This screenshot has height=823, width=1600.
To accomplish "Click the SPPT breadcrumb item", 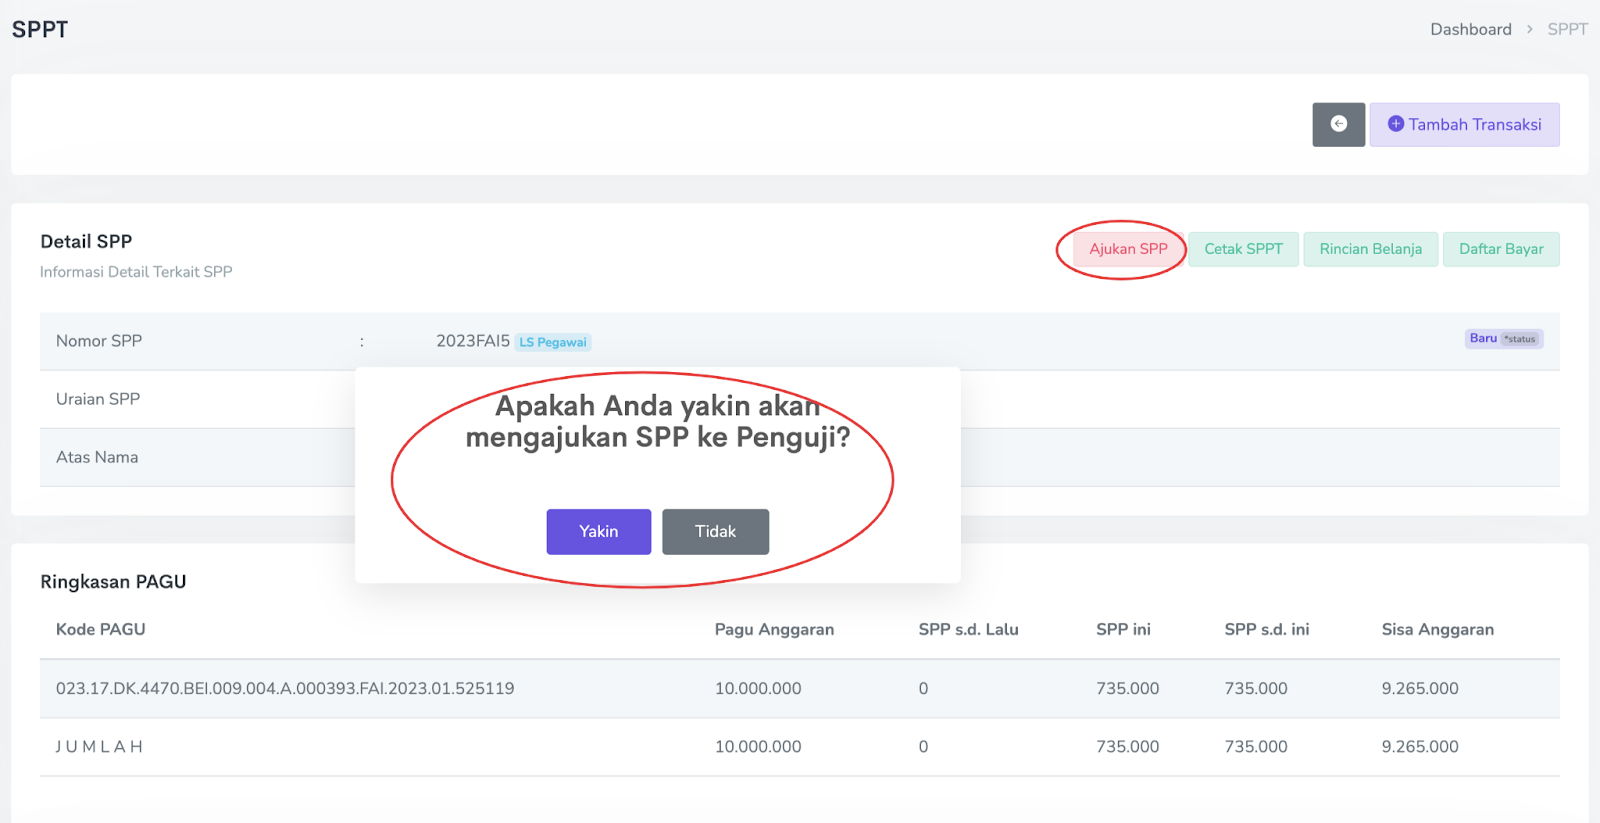I will [1567, 29].
